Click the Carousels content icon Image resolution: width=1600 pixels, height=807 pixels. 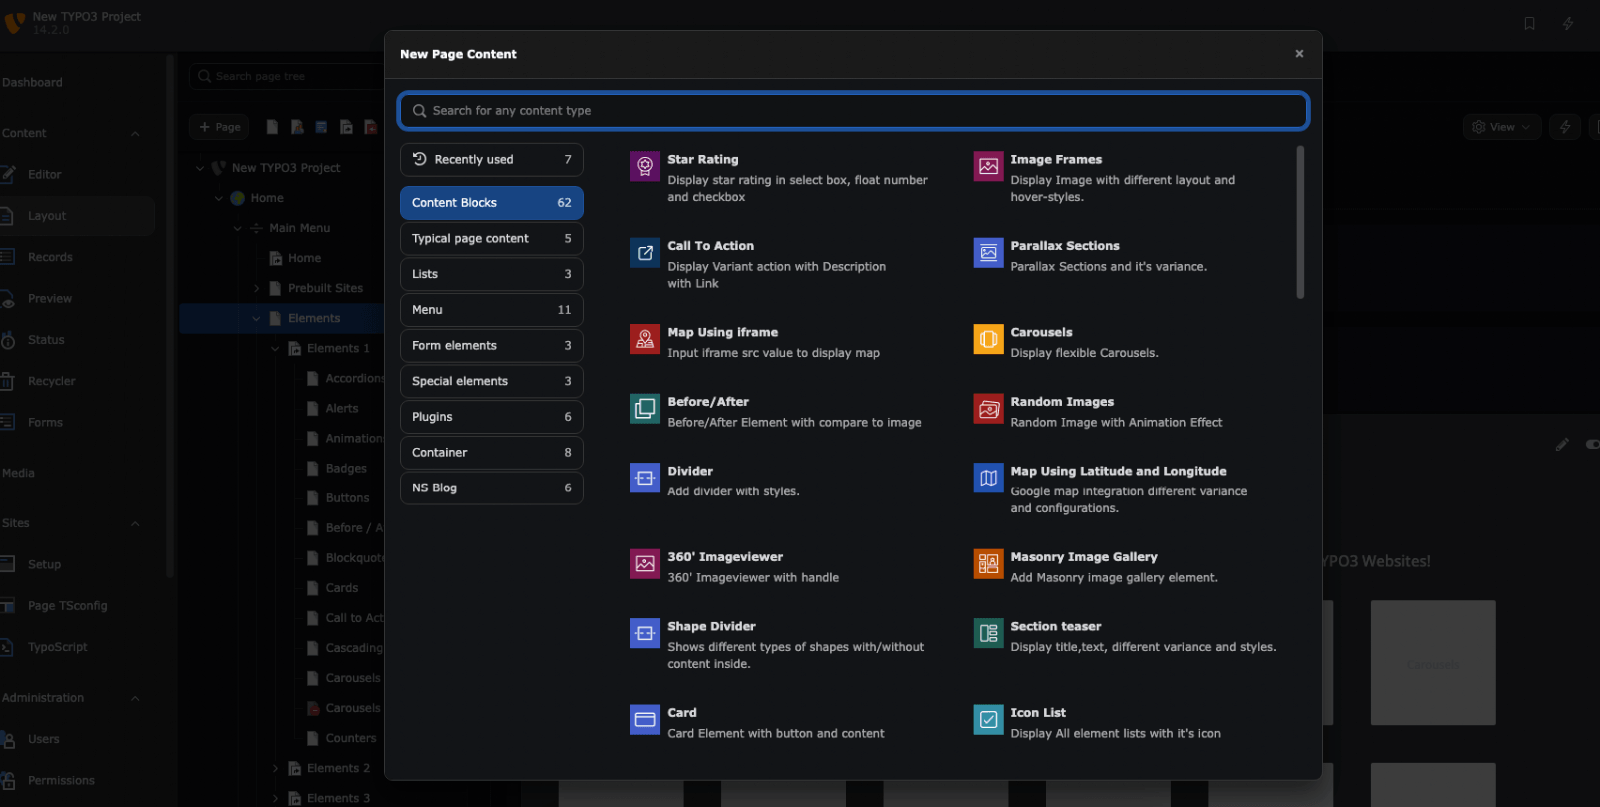988,339
